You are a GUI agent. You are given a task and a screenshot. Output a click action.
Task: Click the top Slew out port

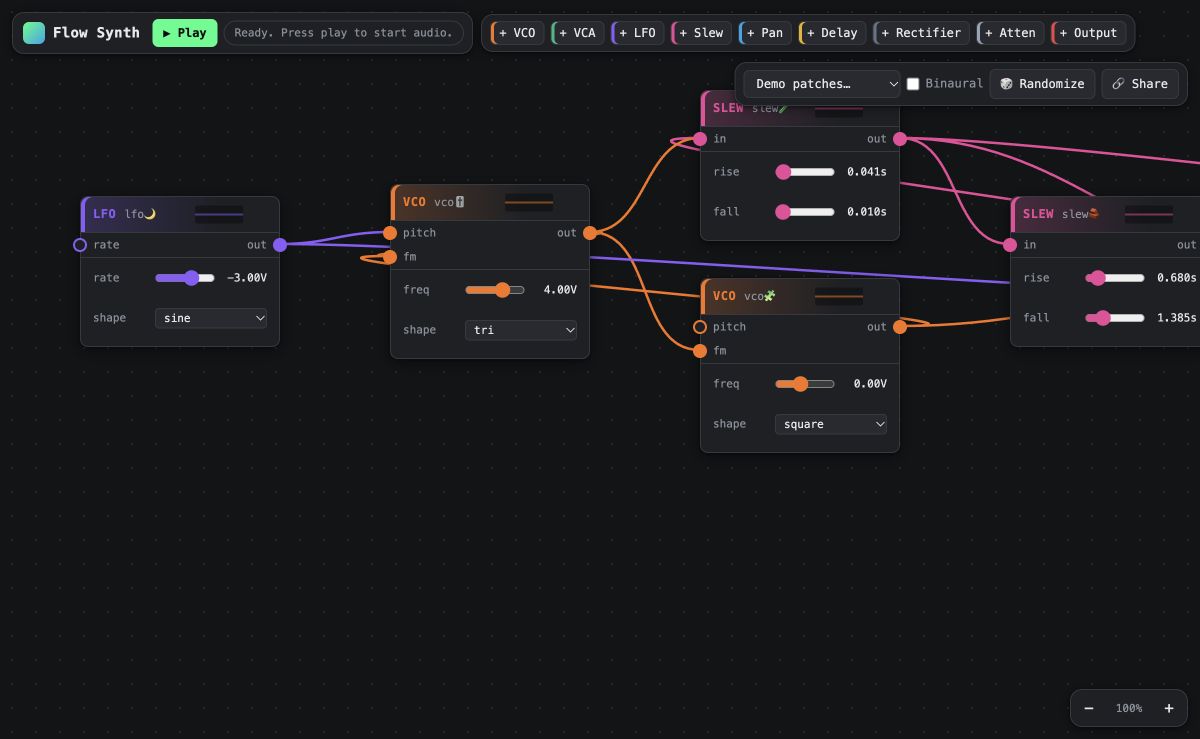click(900, 139)
